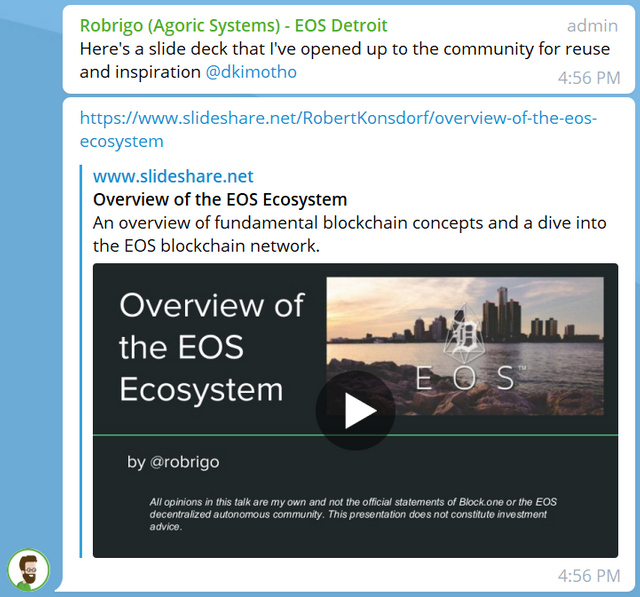Image resolution: width=640 pixels, height=597 pixels.
Task: Click the slide disclaimer text about opinions
Action: click(353, 514)
